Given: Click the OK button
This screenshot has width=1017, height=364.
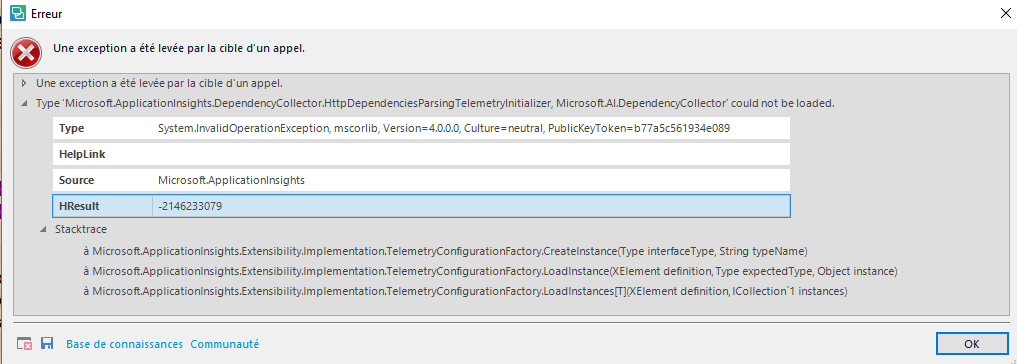Looking at the screenshot, I should (971, 344).
